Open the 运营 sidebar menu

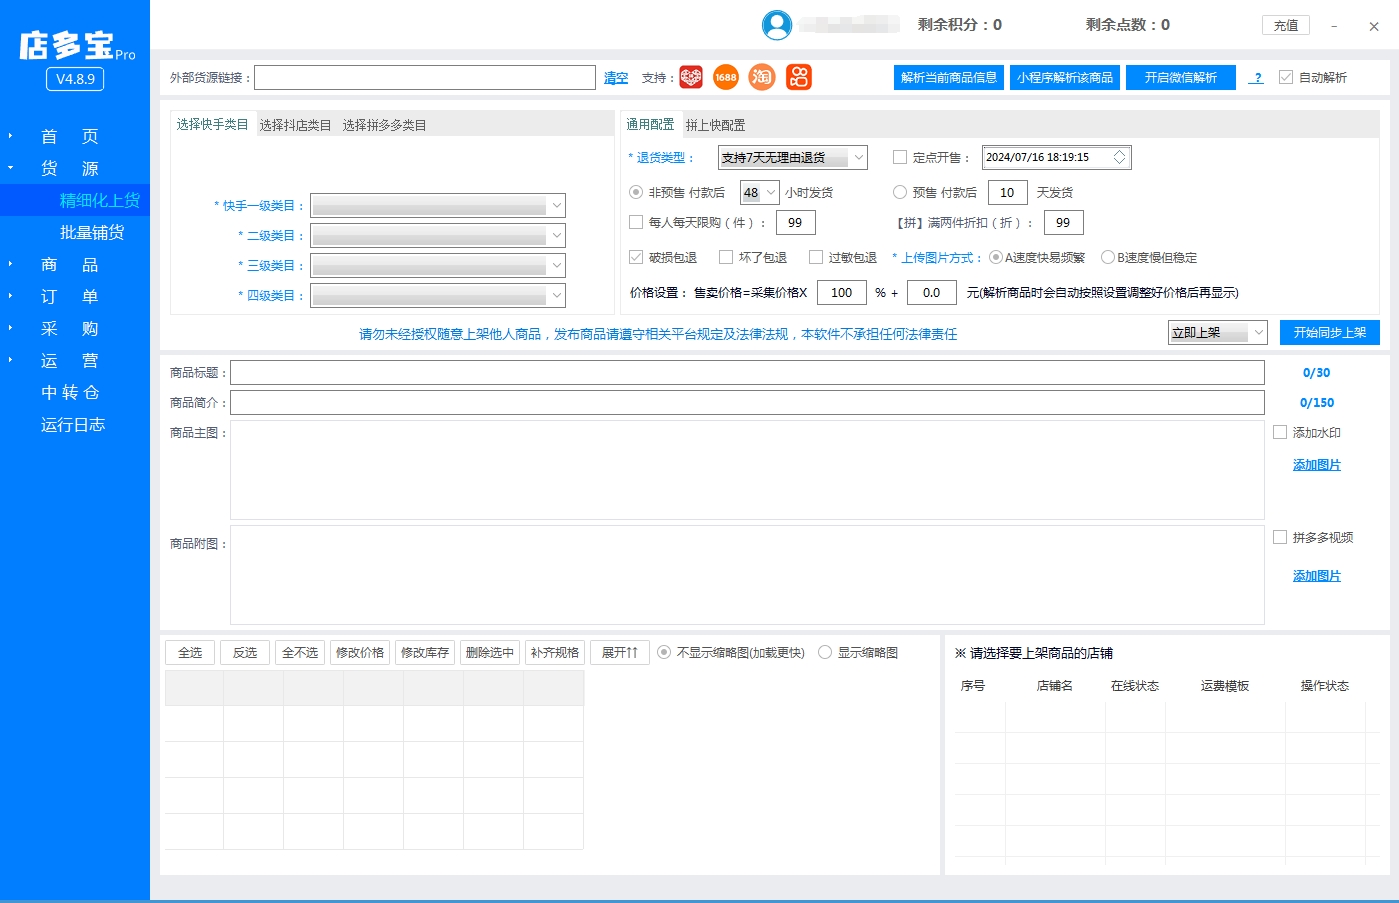point(69,360)
